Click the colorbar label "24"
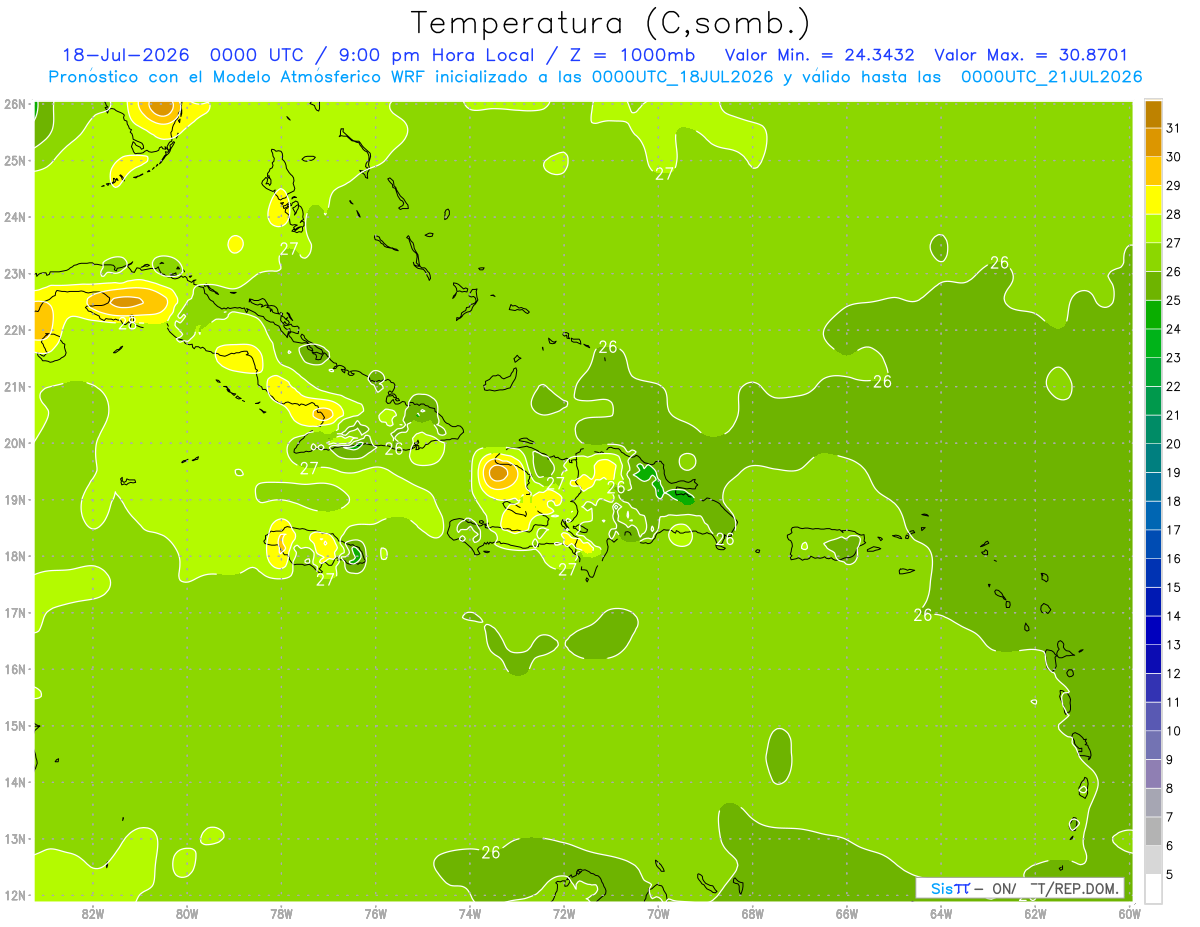 tap(1173, 329)
